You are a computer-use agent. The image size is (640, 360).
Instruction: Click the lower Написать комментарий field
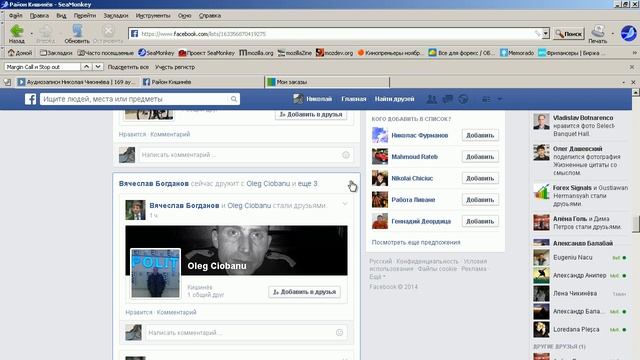click(x=241, y=333)
